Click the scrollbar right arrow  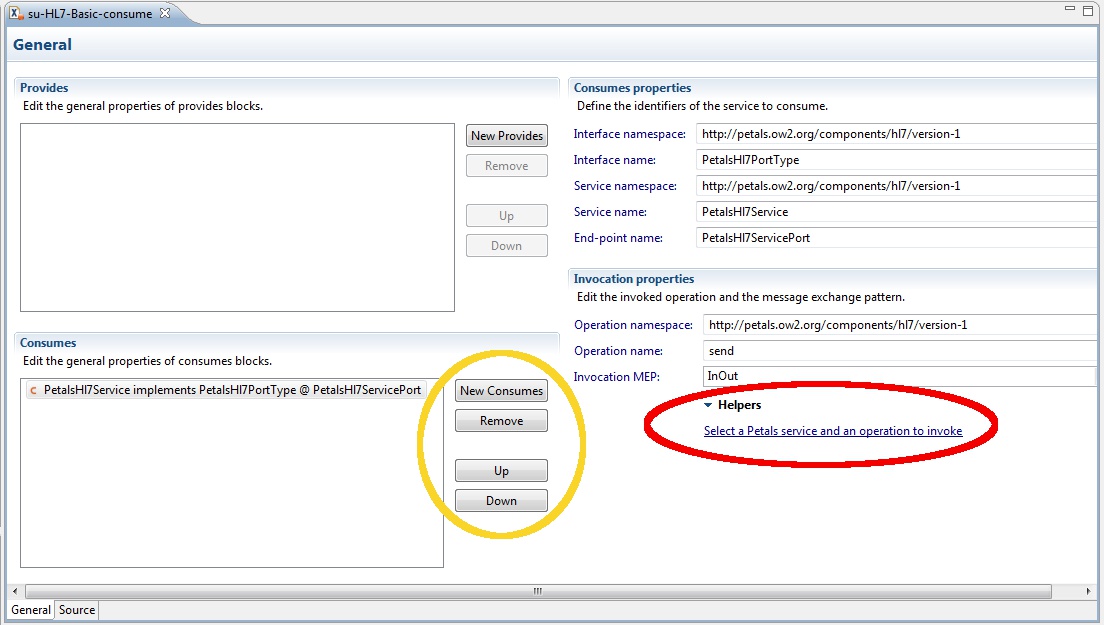click(1091, 591)
